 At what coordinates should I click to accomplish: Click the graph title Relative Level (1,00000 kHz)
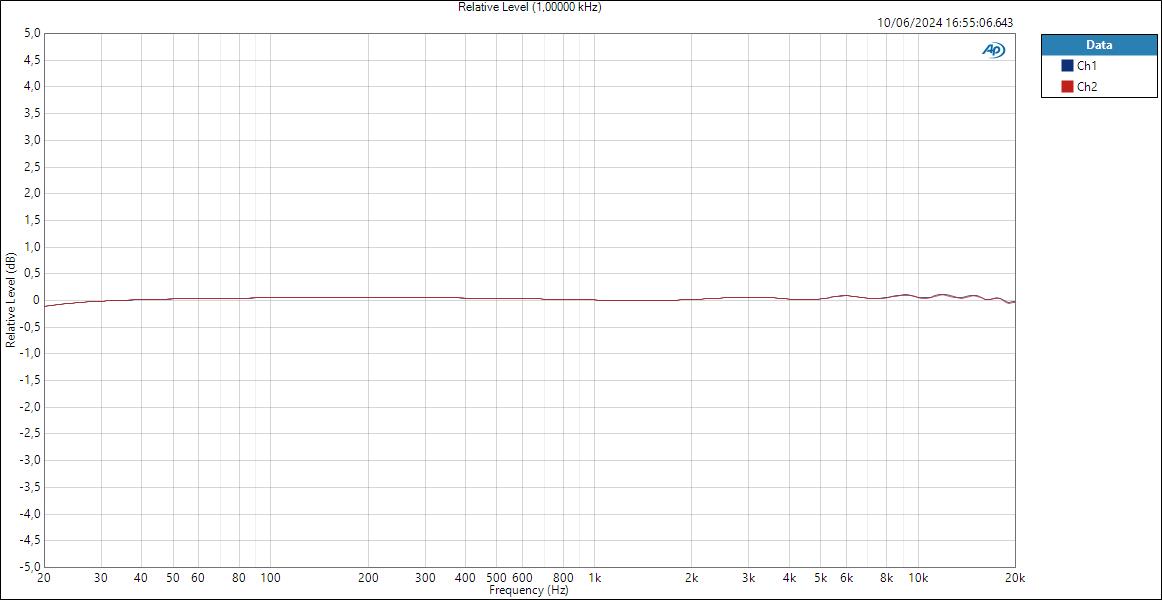529,7
